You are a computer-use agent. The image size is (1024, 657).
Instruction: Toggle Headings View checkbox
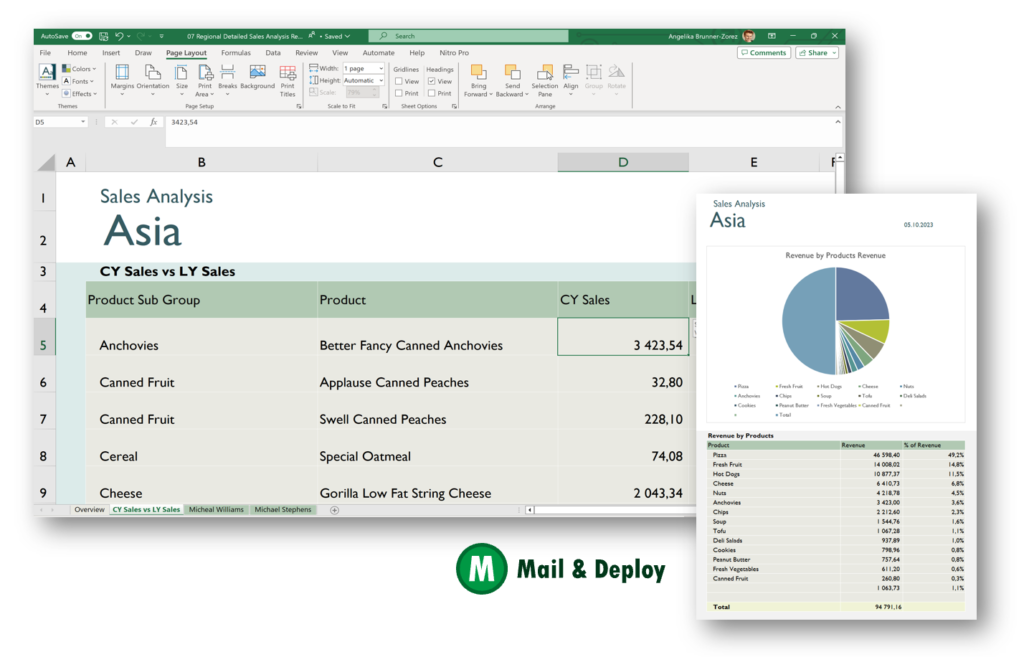pyautogui.click(x=432, y=82)
